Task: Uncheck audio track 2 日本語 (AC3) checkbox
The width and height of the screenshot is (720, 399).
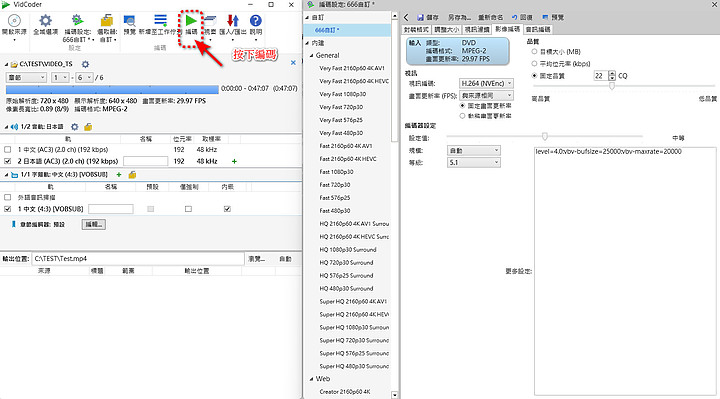Action: 7,161
